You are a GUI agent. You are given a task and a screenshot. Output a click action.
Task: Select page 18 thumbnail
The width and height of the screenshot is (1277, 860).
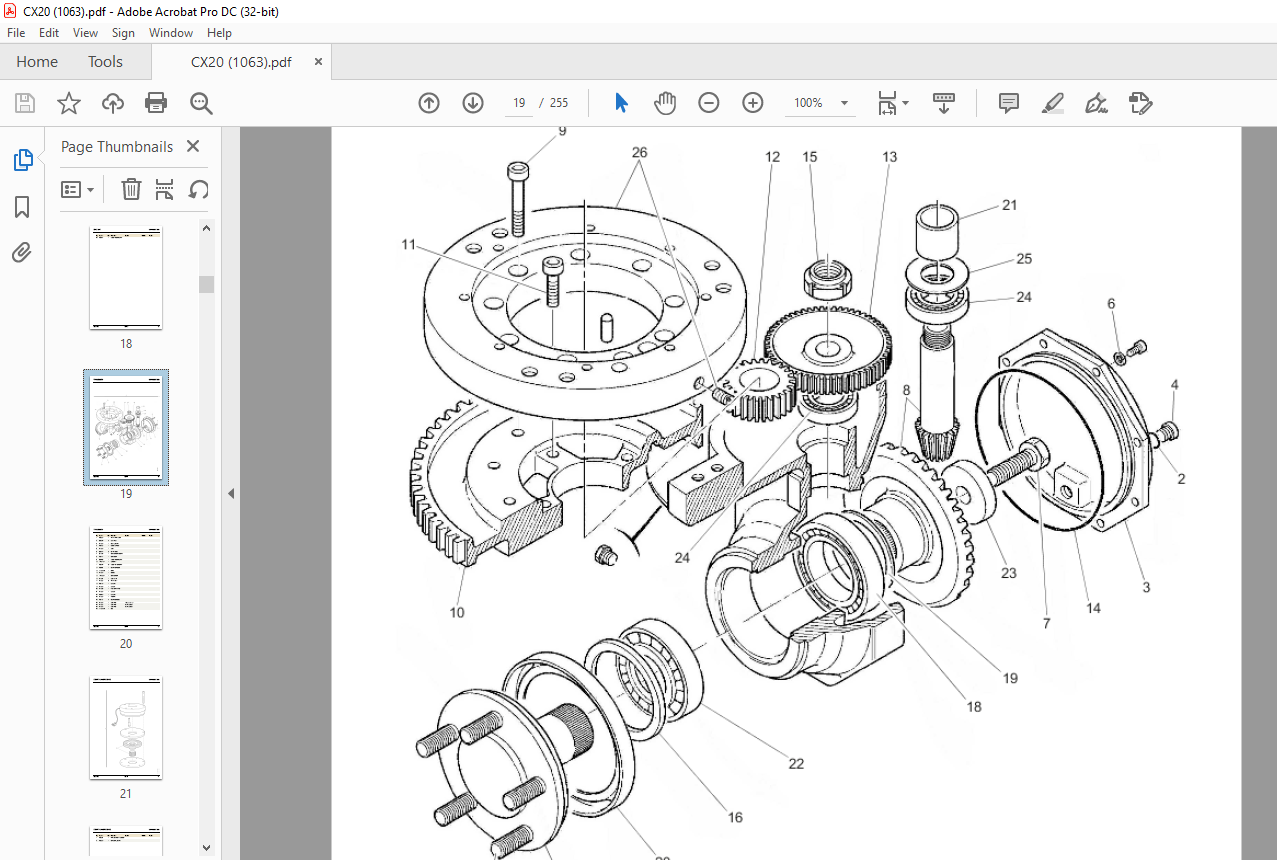coord(126,277)
